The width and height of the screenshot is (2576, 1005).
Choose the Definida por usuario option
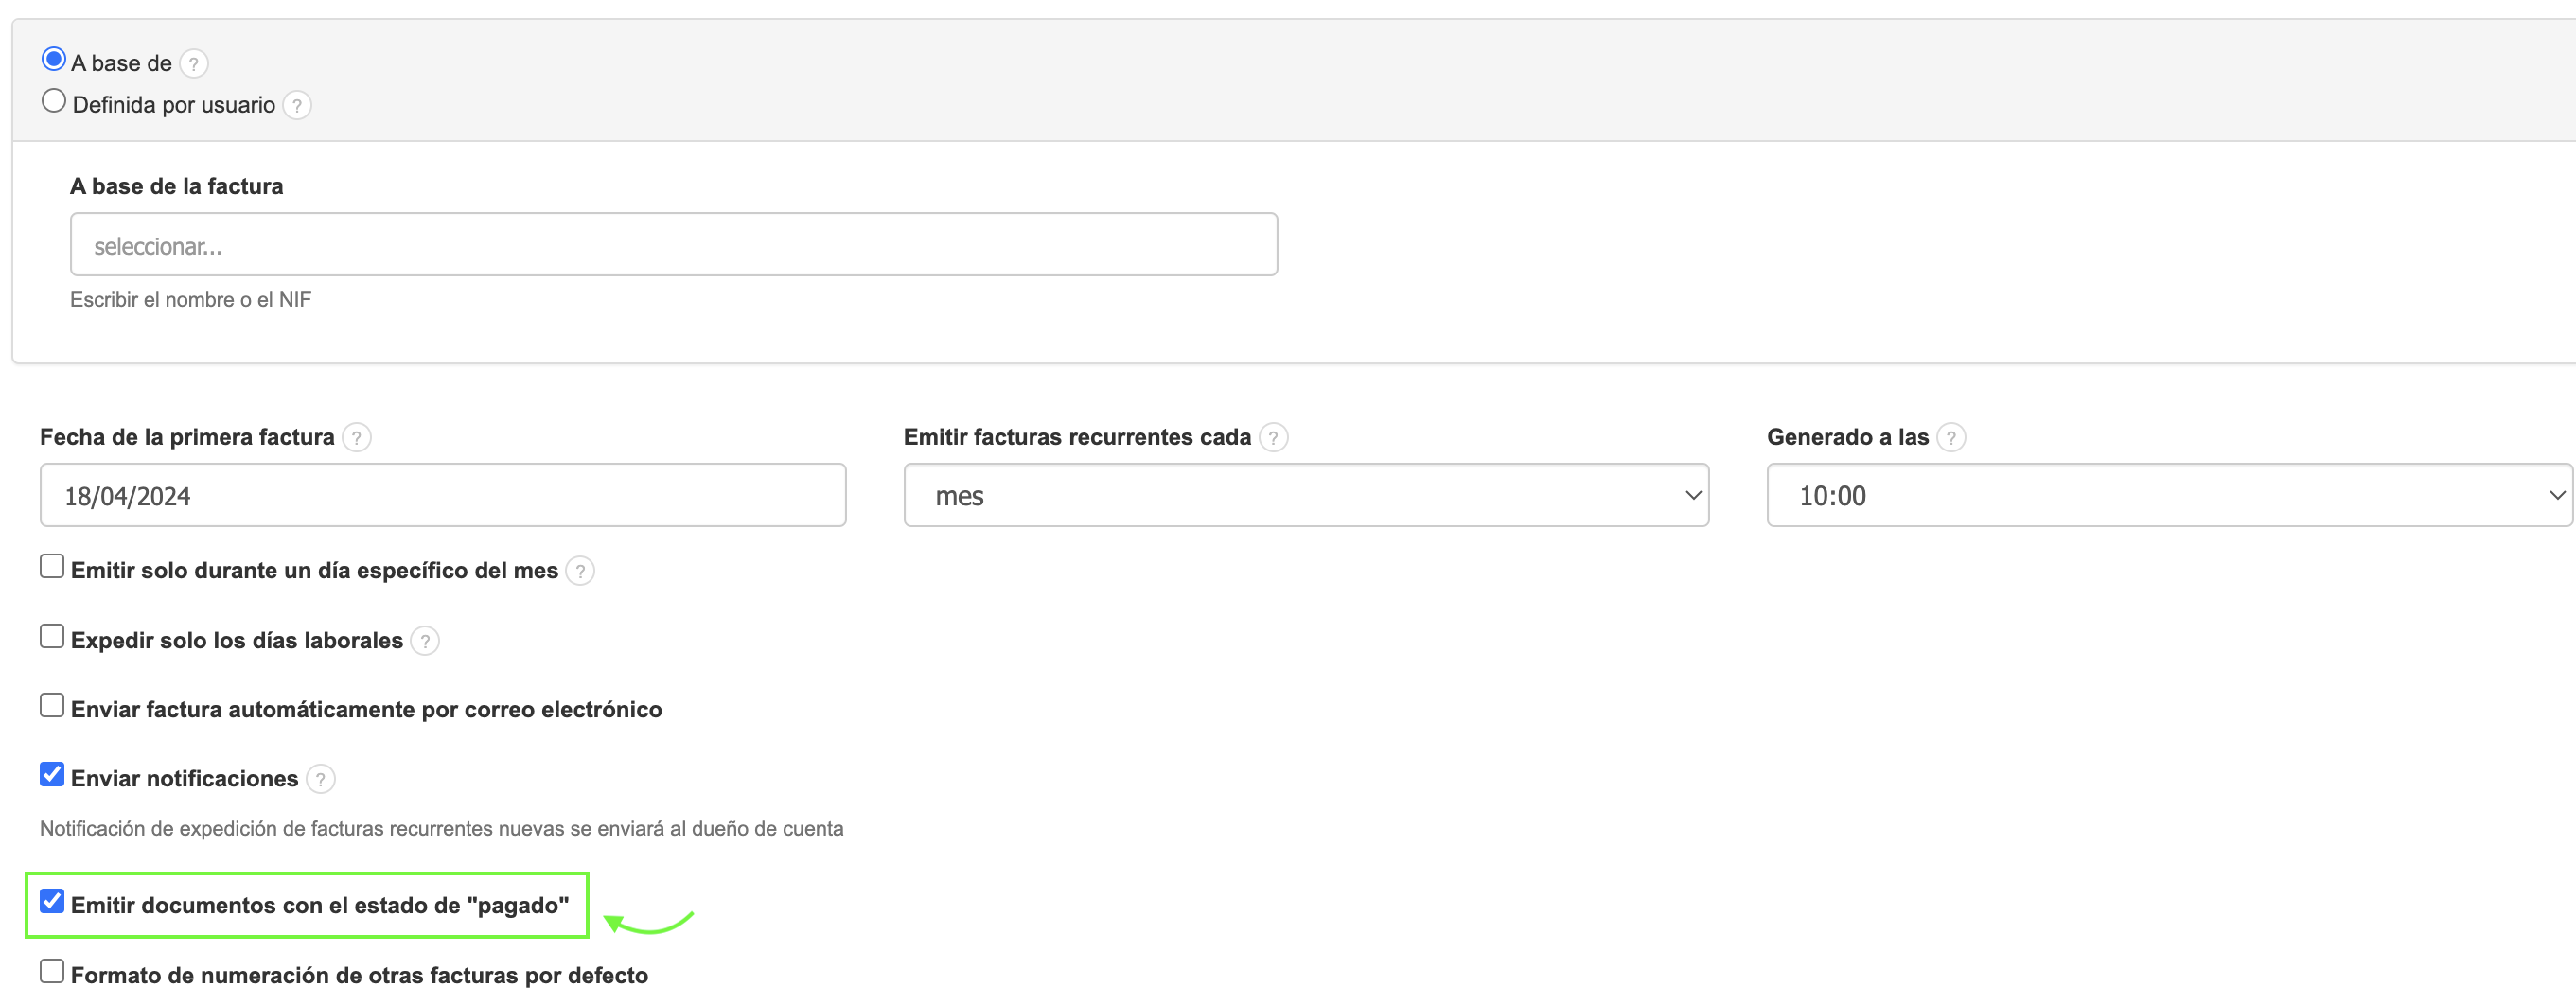tap(54, 102)
